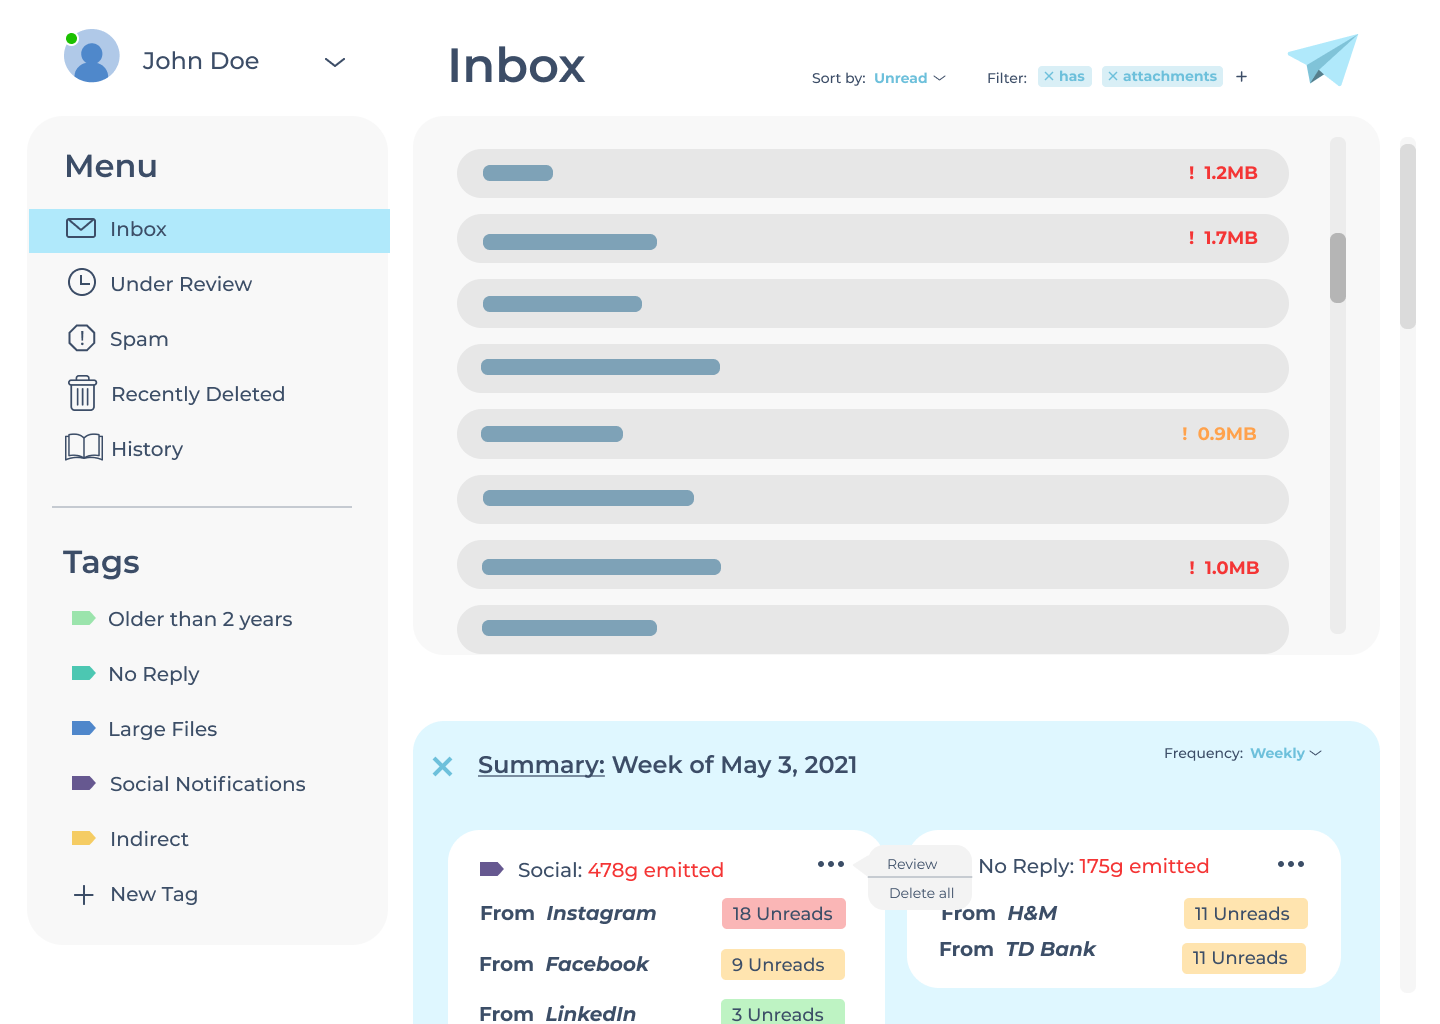The image size is (1440, 1024).
Task: Open the Social card's ellipsis options icon
Action: (830, 864)
